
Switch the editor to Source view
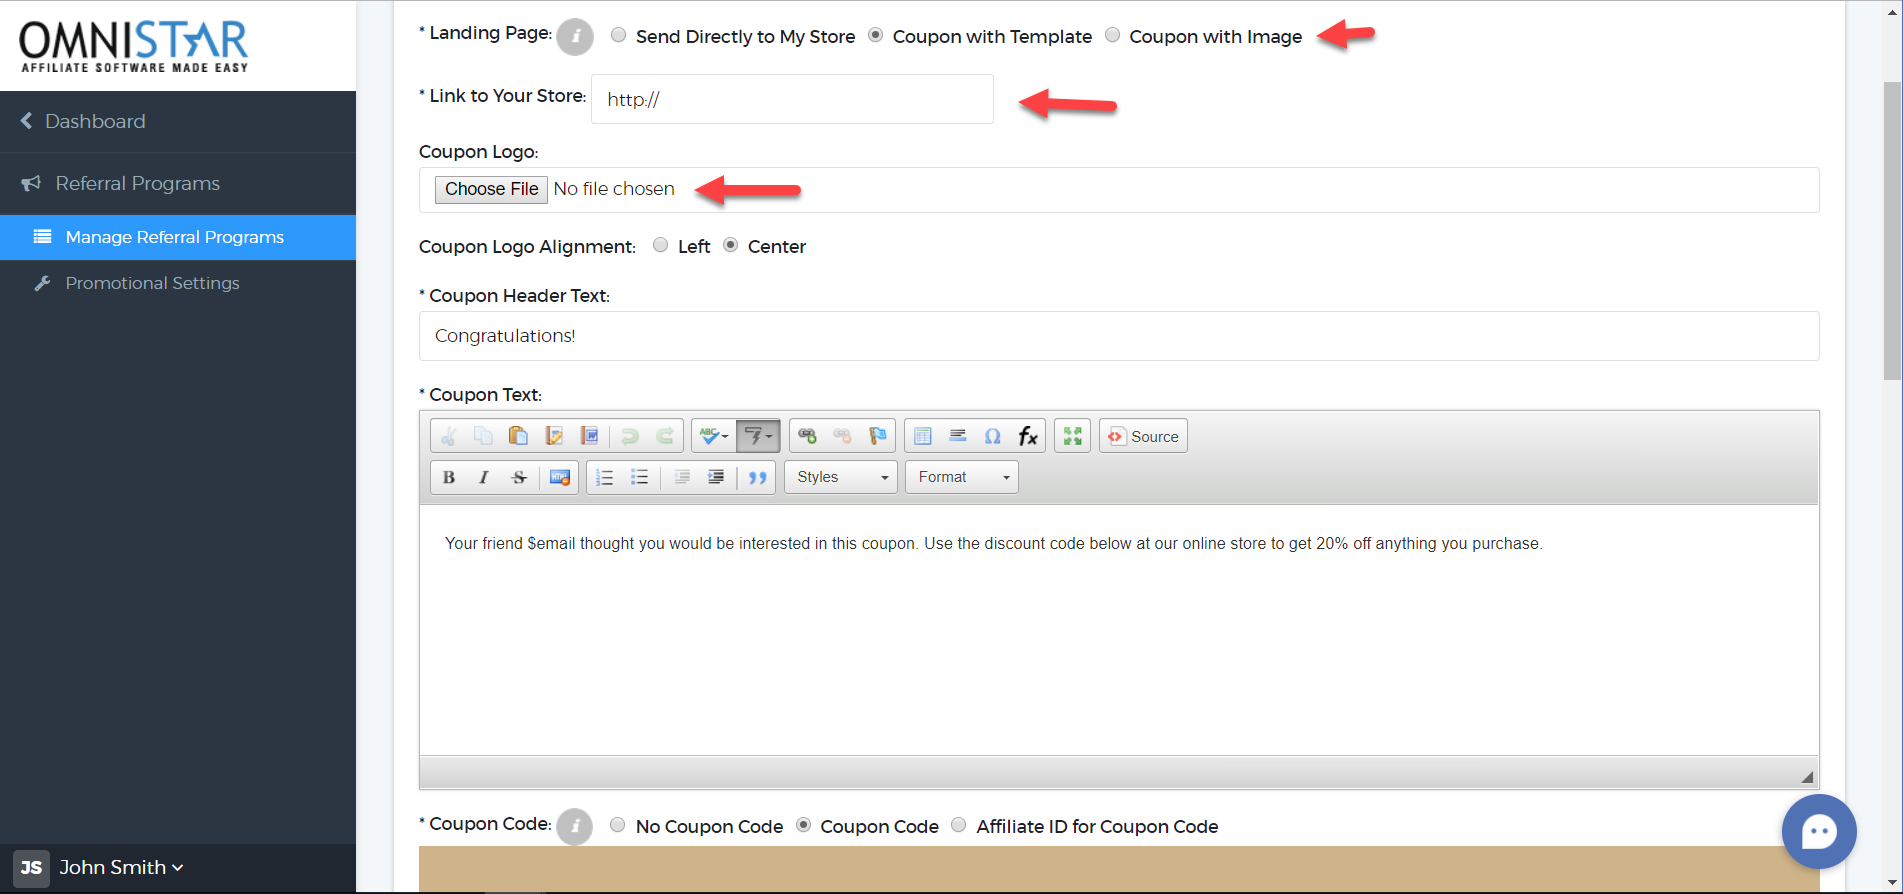[1143, 436]
